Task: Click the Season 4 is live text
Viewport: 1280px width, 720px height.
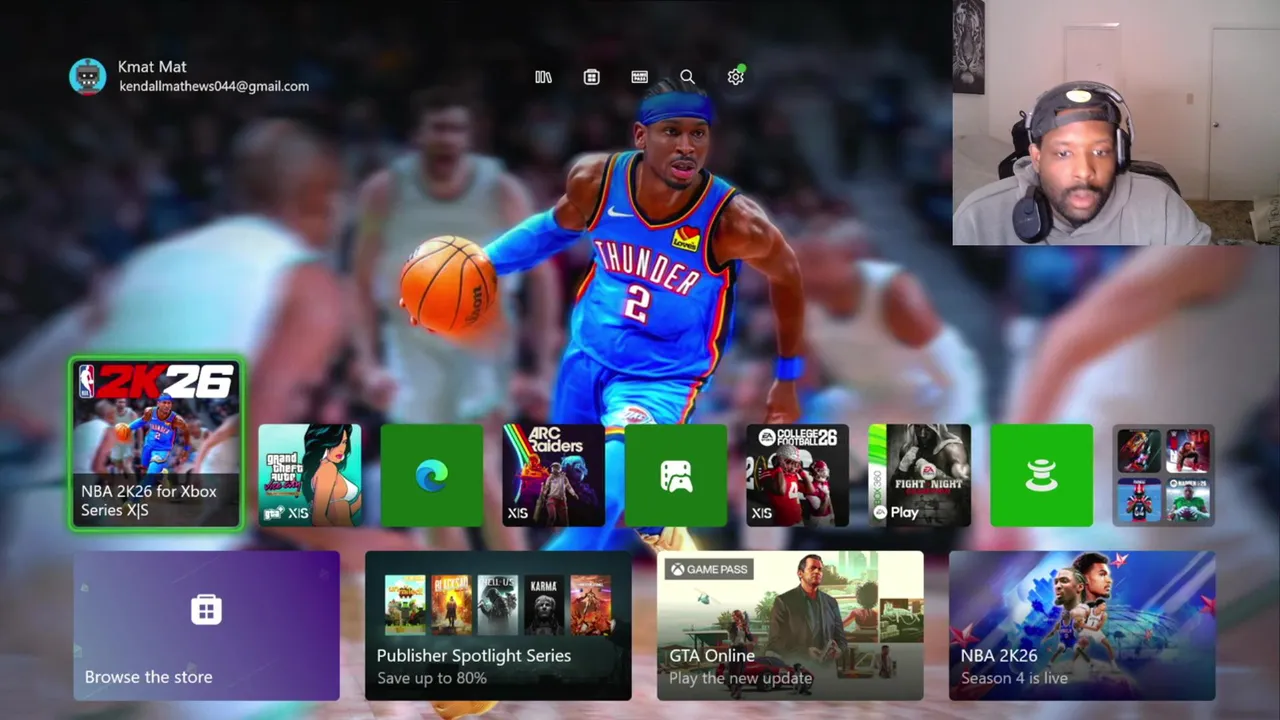Action: pyautogui.click(x=1014, y=678)
